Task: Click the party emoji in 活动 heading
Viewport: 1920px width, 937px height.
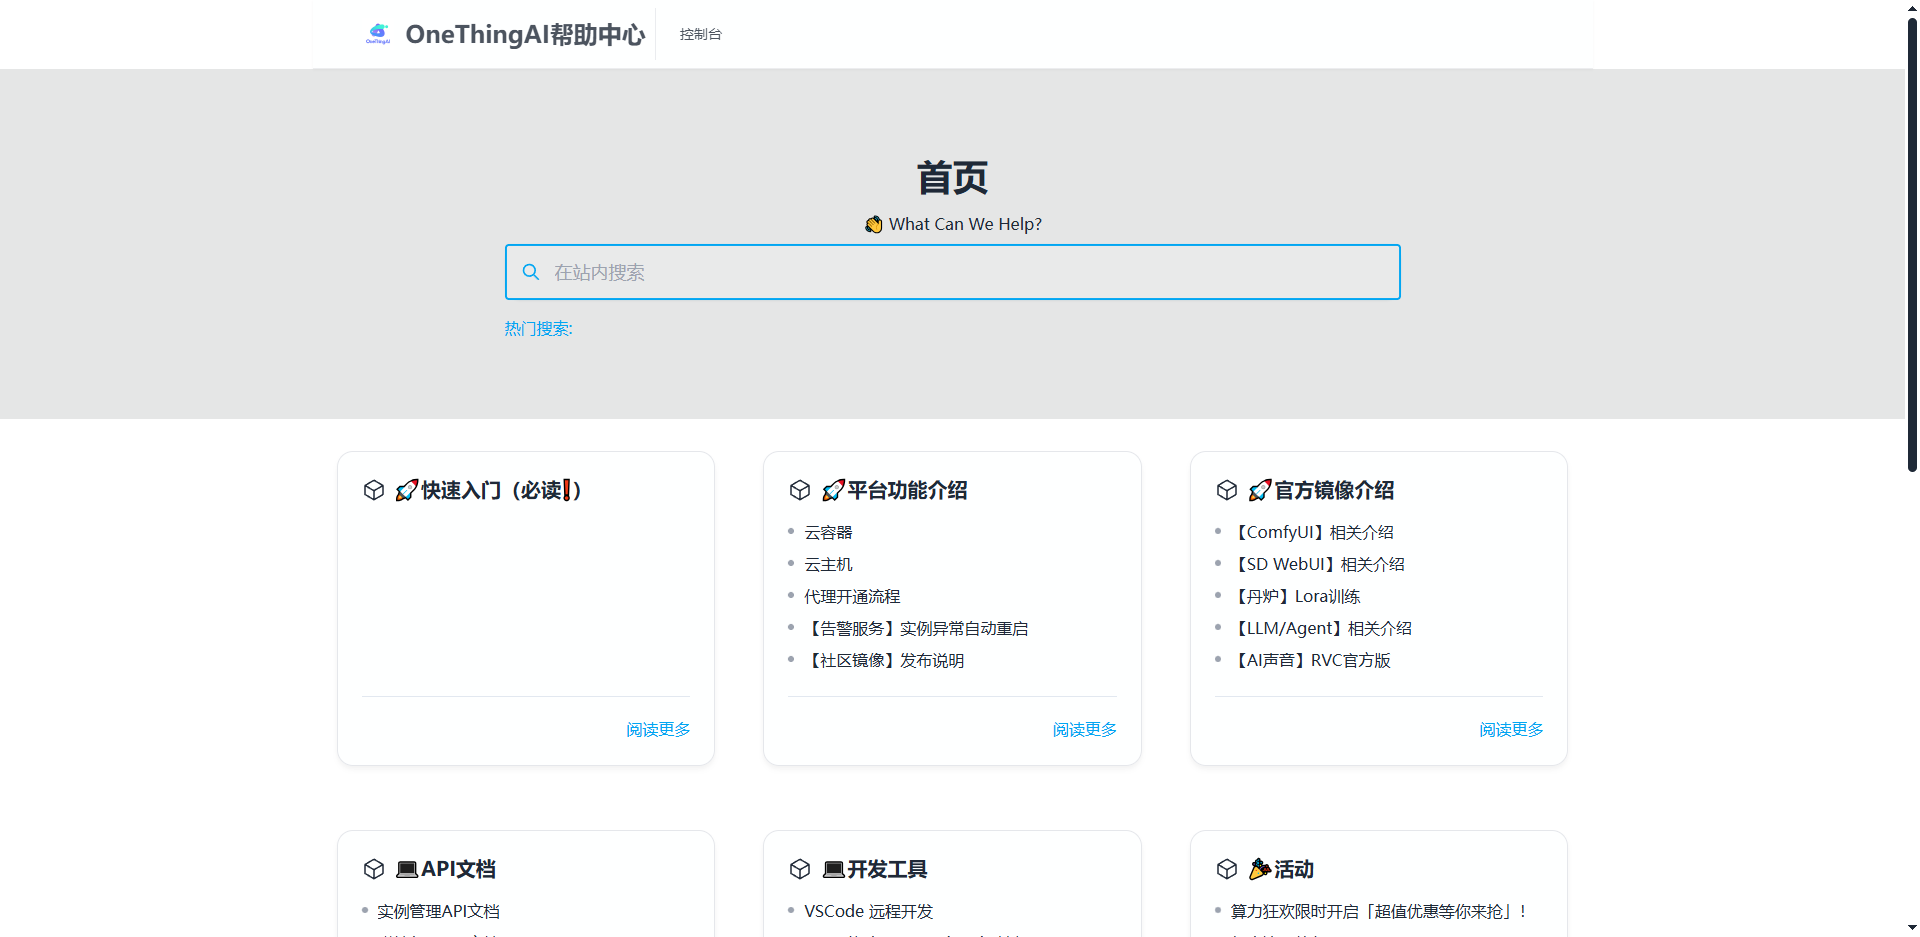Action: coord(1260,869)
